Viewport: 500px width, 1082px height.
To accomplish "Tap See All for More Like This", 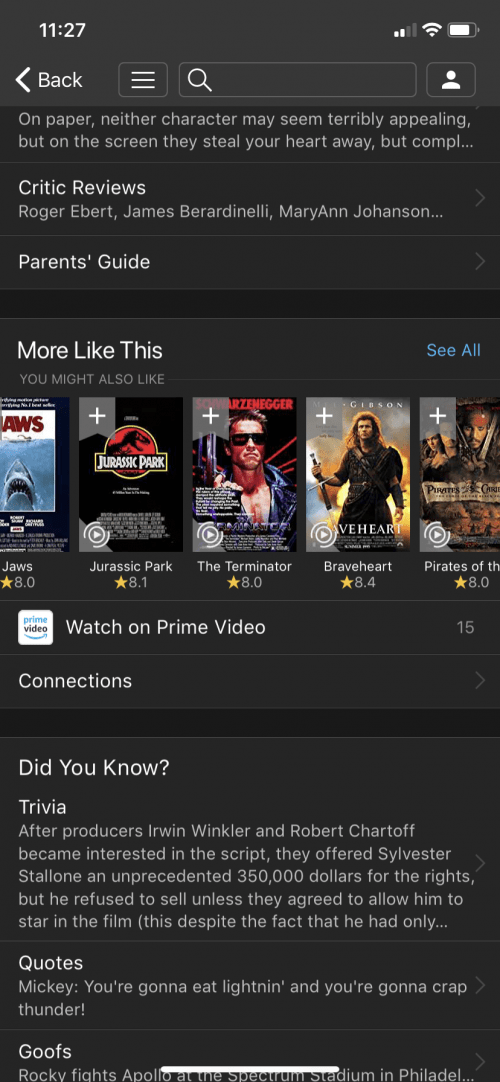I will coord(453,351).
